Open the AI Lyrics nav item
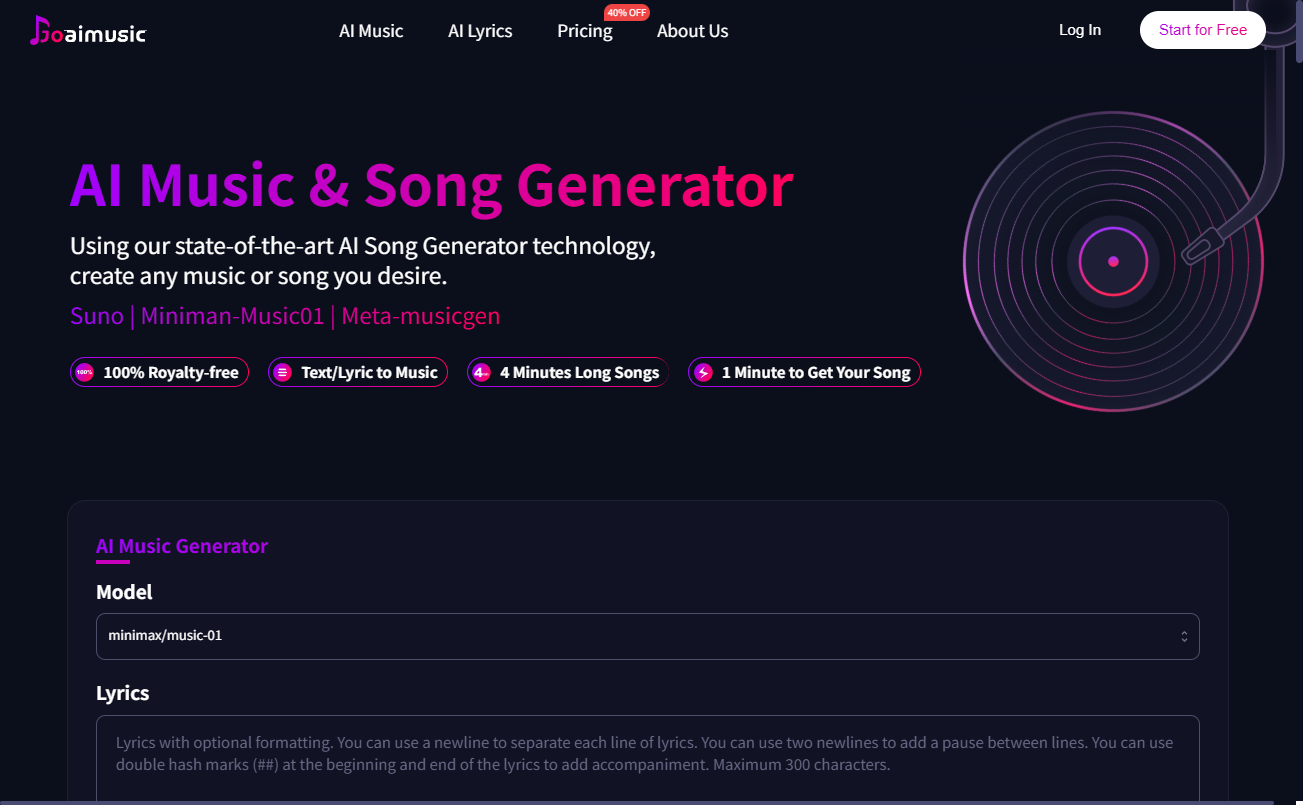1303x805 pixels. pos(480,31)
